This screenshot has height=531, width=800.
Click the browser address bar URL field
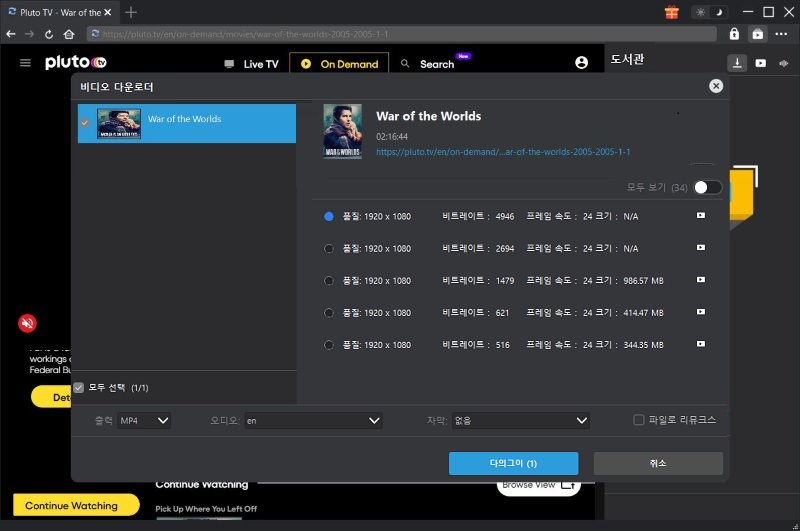coord(401,34)
